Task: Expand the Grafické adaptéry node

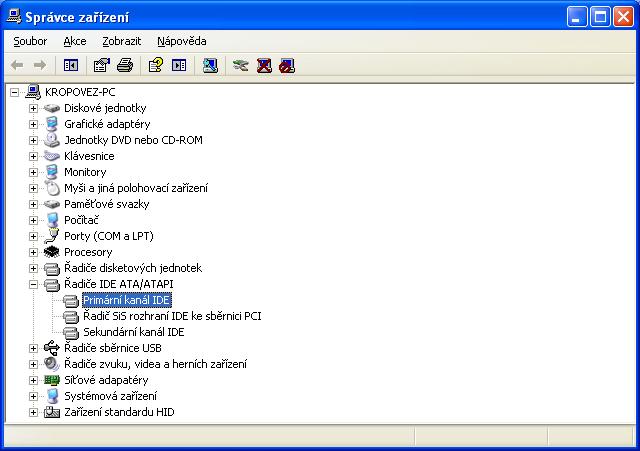Action: coord(33,124)
